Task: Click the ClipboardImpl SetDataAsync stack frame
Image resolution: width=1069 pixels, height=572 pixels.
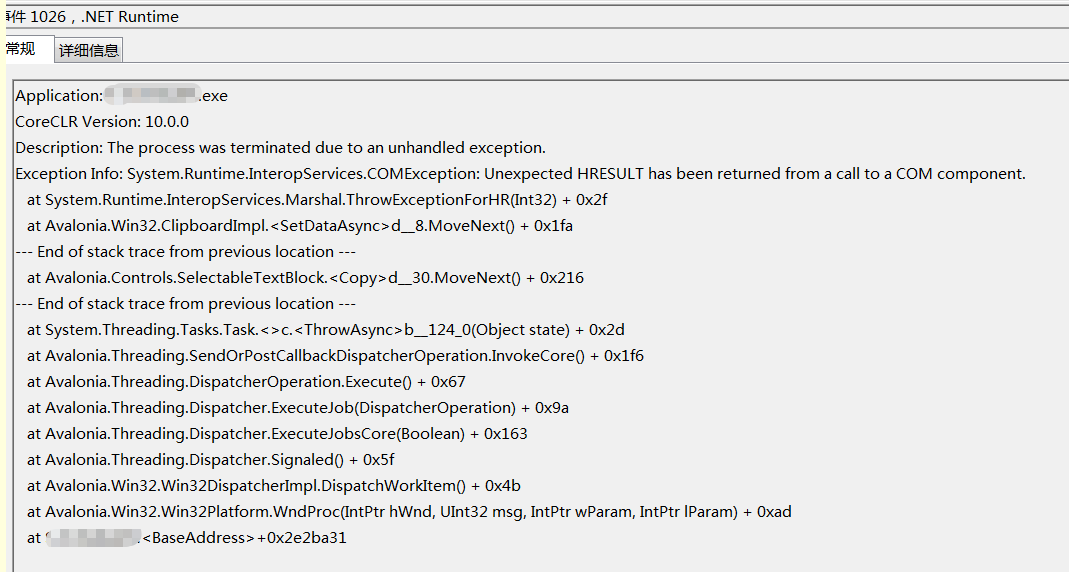Action: click(300, 226)
